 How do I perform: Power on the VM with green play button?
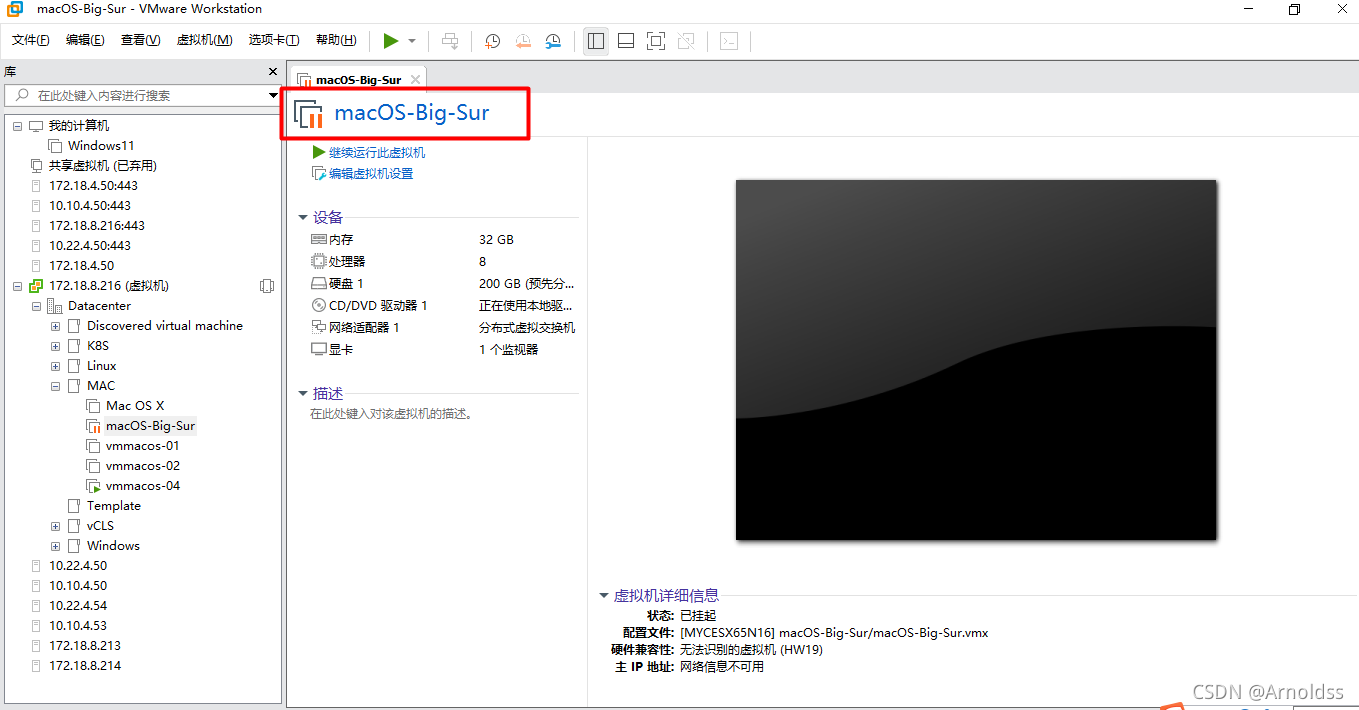click(391, 41)
